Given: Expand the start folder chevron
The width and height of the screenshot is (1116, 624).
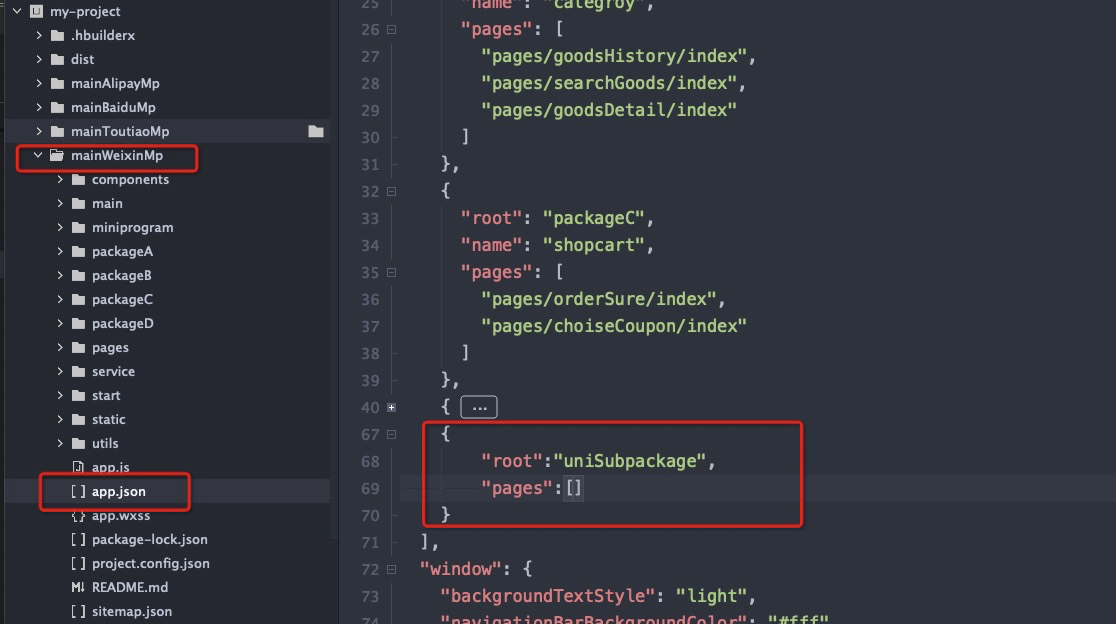Looking at the screenshot, I should (x=60, y=396).
